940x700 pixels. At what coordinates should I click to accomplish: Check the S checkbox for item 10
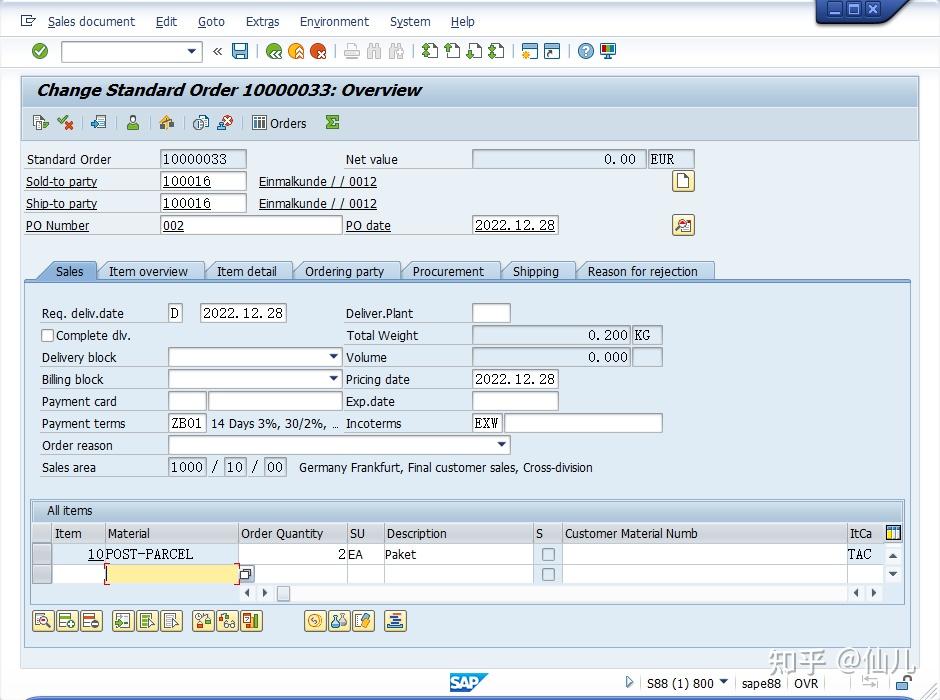548,554
